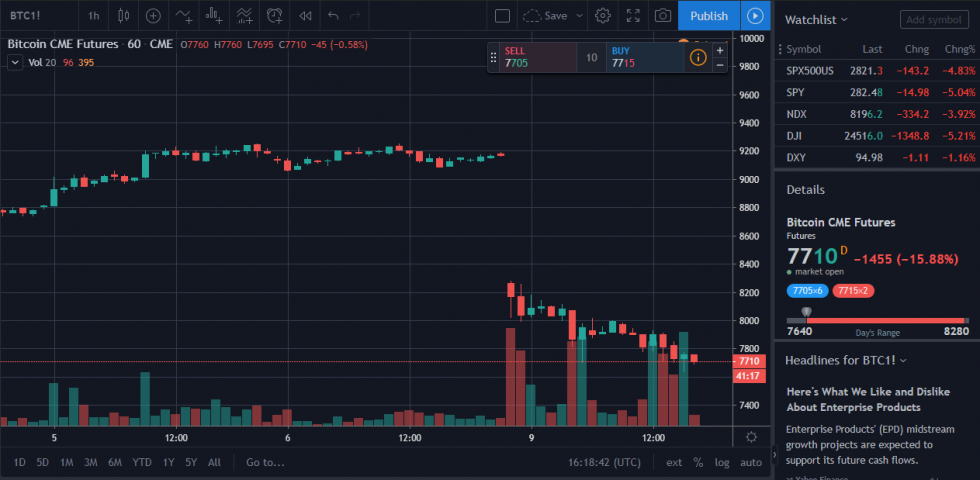Sort the watchlist by Symbol column header
This screenshot has width=980, height=480.
point(803,49)
